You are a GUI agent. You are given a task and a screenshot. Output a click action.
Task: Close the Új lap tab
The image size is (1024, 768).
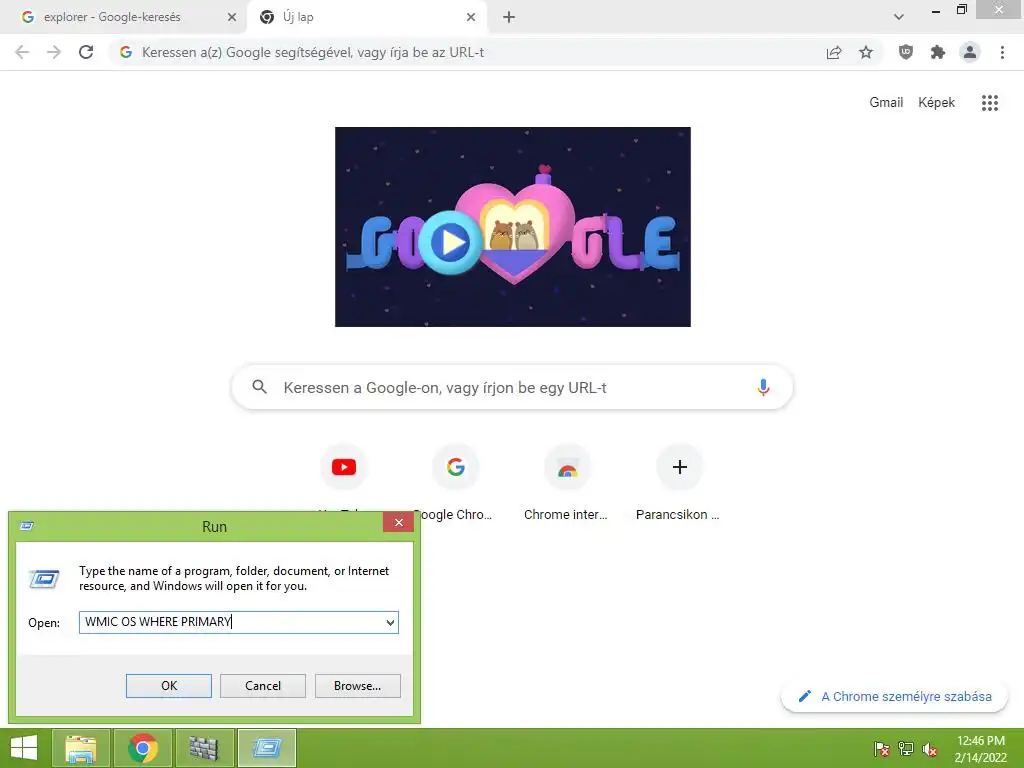pos(471,17)
